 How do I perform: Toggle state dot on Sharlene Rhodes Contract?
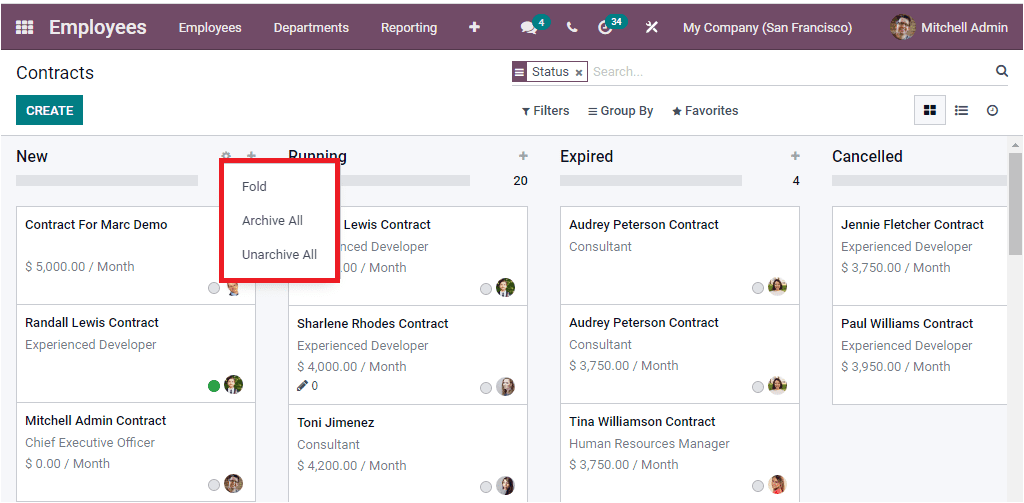coord(485,387)
